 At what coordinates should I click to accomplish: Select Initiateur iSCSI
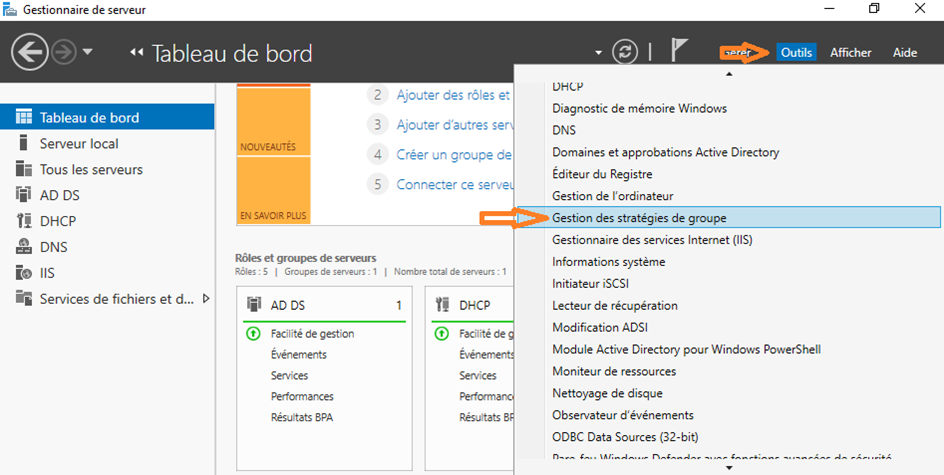pyautogui.click(x=727, y=284)
